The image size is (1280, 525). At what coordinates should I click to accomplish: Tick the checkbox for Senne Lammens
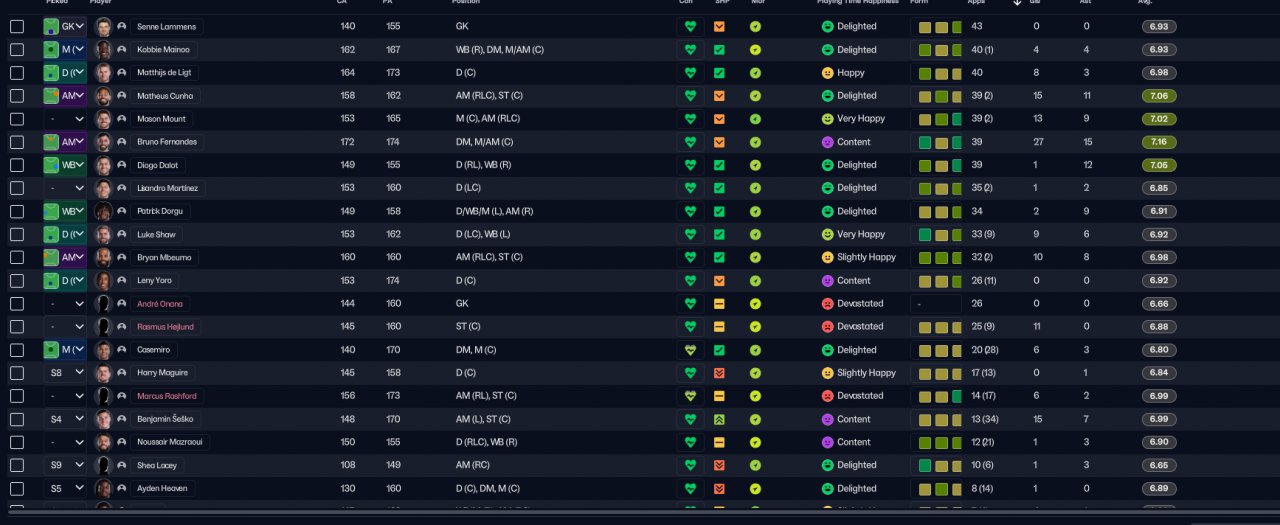[x=17, y=26]
